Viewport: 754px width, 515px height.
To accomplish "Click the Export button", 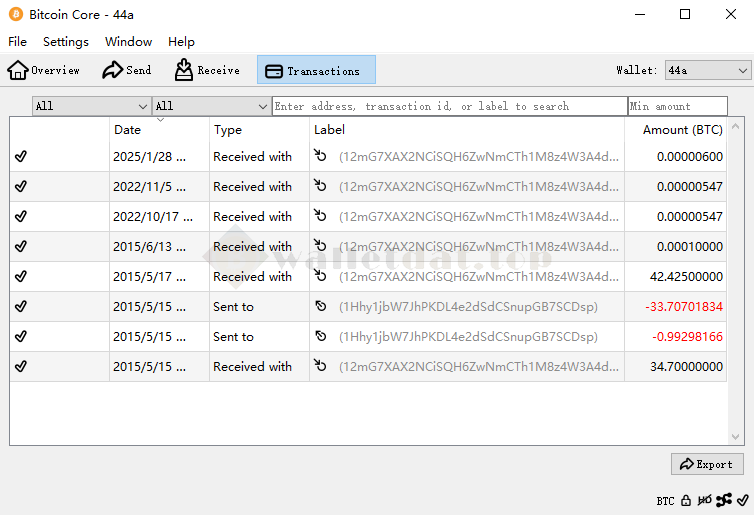I will 706,464.
